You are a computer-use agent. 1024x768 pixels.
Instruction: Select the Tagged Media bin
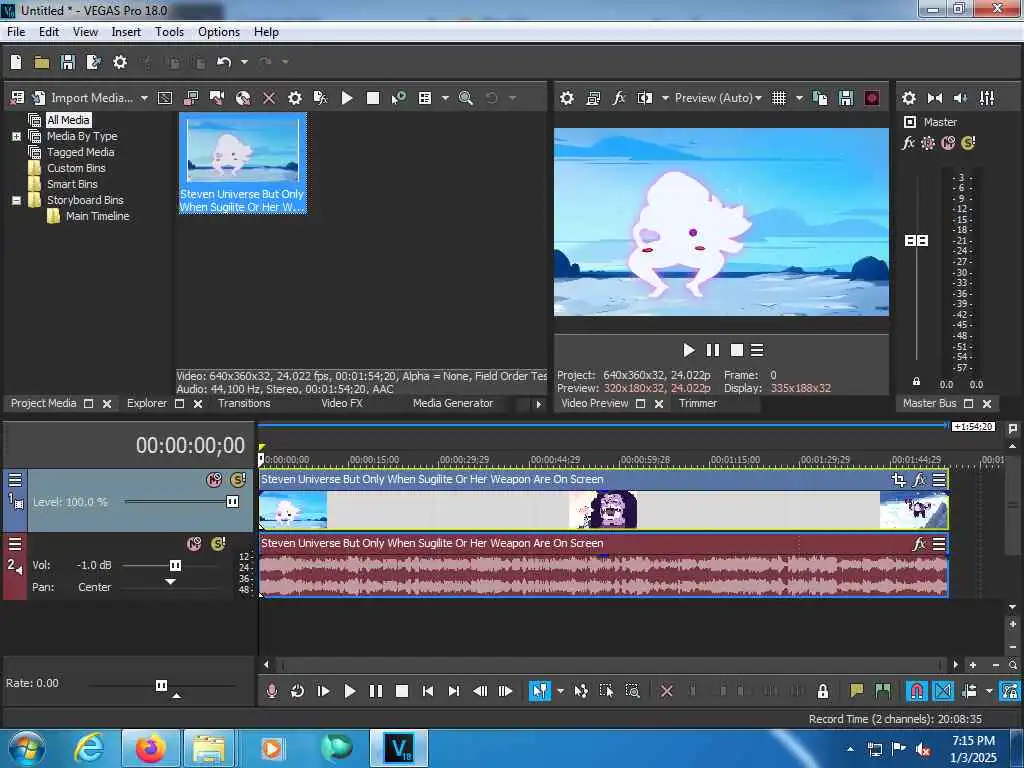80,152
